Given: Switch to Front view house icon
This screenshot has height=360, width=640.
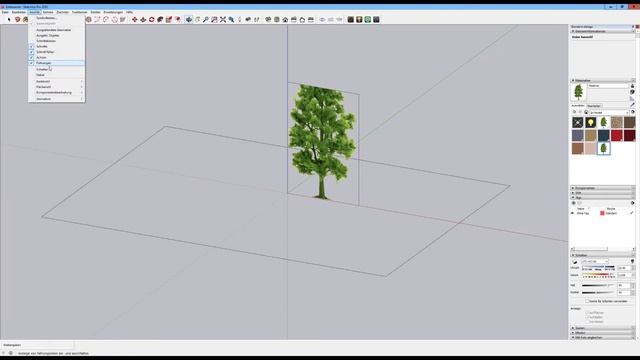Looking at the screenshot, I should click(x=285, y=19).
